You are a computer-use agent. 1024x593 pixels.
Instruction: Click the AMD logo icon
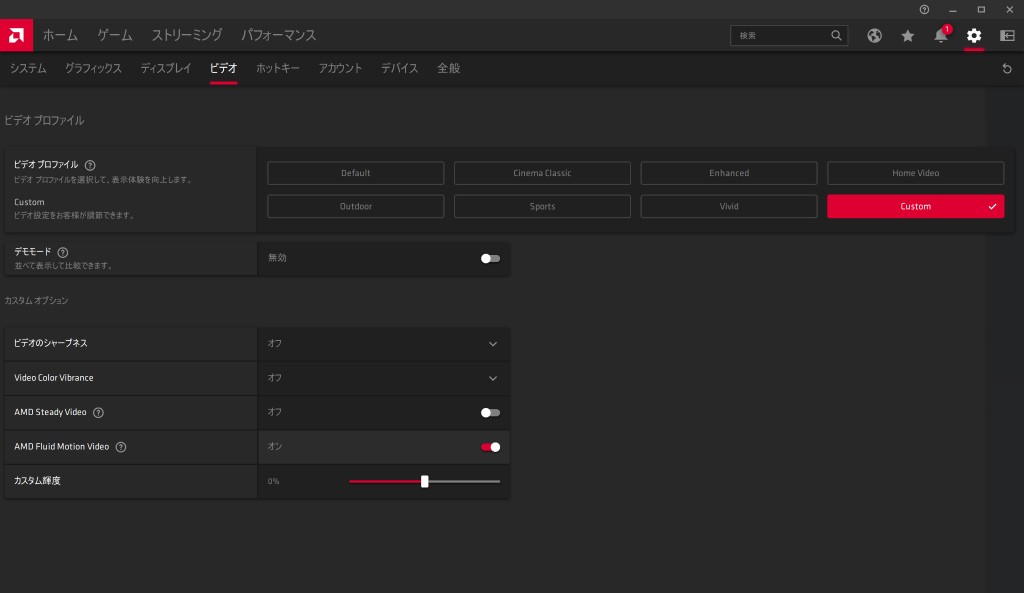(17, 35)
